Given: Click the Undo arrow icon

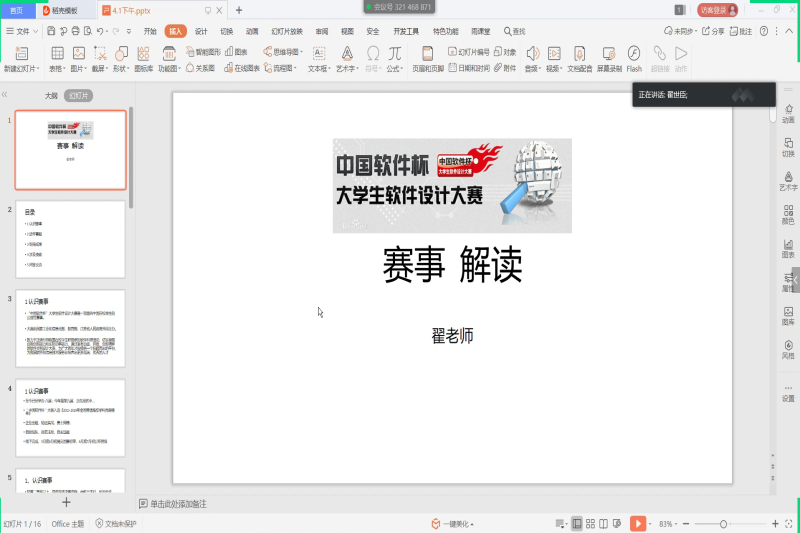Looking at the screenshot, I should pos(100,31).
